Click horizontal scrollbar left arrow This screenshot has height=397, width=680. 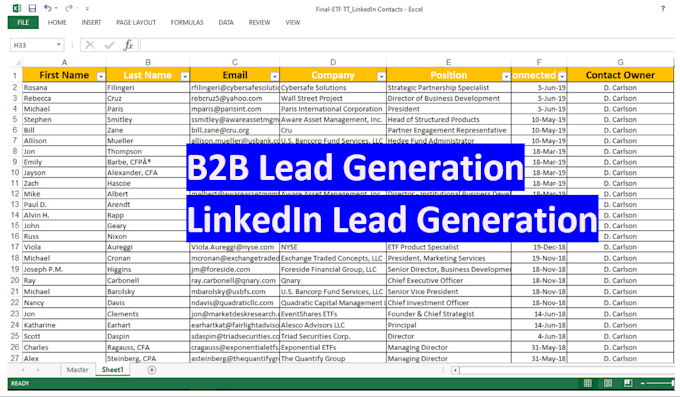point(455,370)
